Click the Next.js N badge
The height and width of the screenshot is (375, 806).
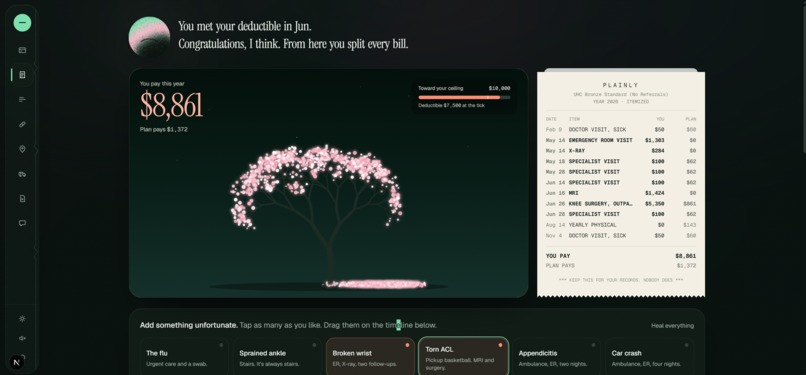point(16,362)
